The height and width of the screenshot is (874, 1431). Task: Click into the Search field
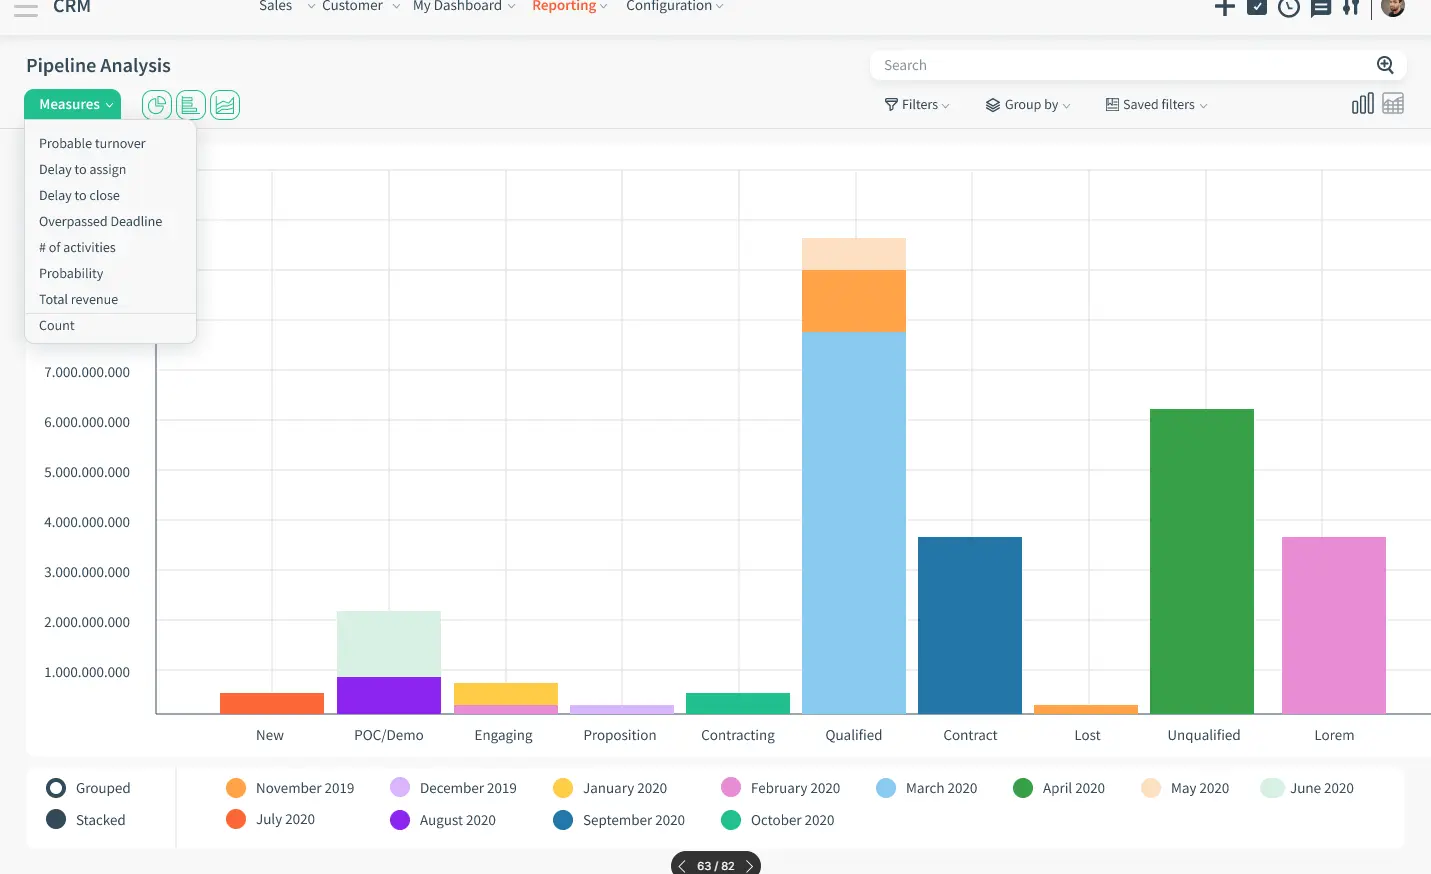(1120, 65)
